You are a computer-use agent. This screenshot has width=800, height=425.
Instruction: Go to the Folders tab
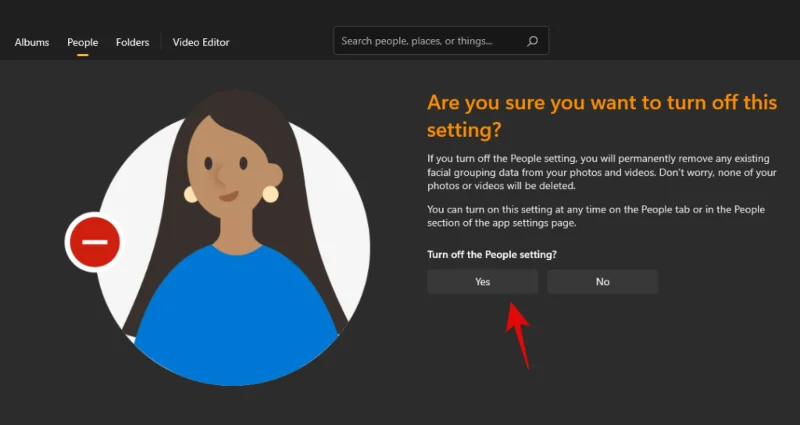tap(132, 42)
